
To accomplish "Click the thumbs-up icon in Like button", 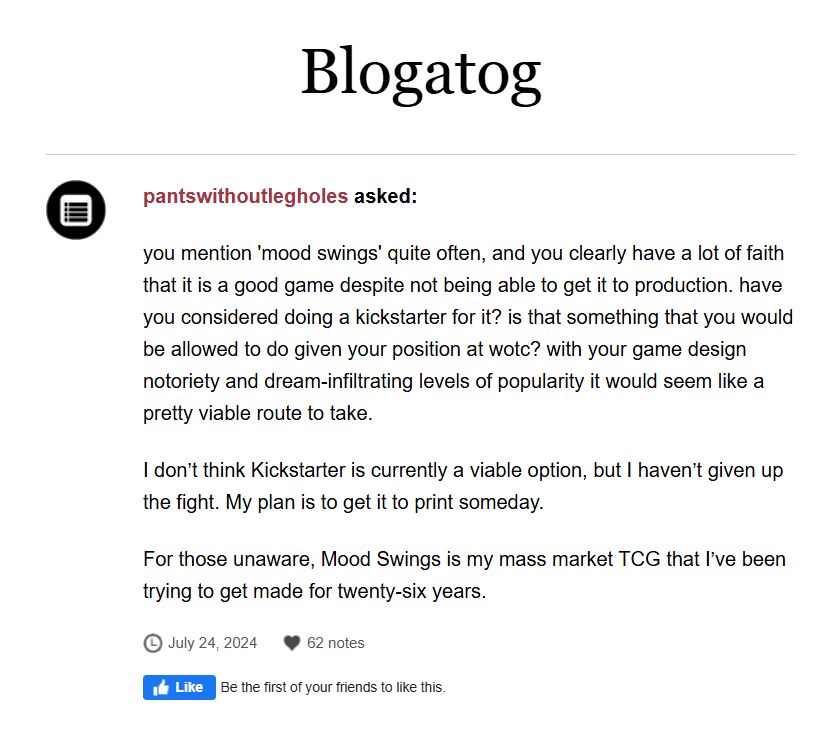I will click(x=161, y=688).
